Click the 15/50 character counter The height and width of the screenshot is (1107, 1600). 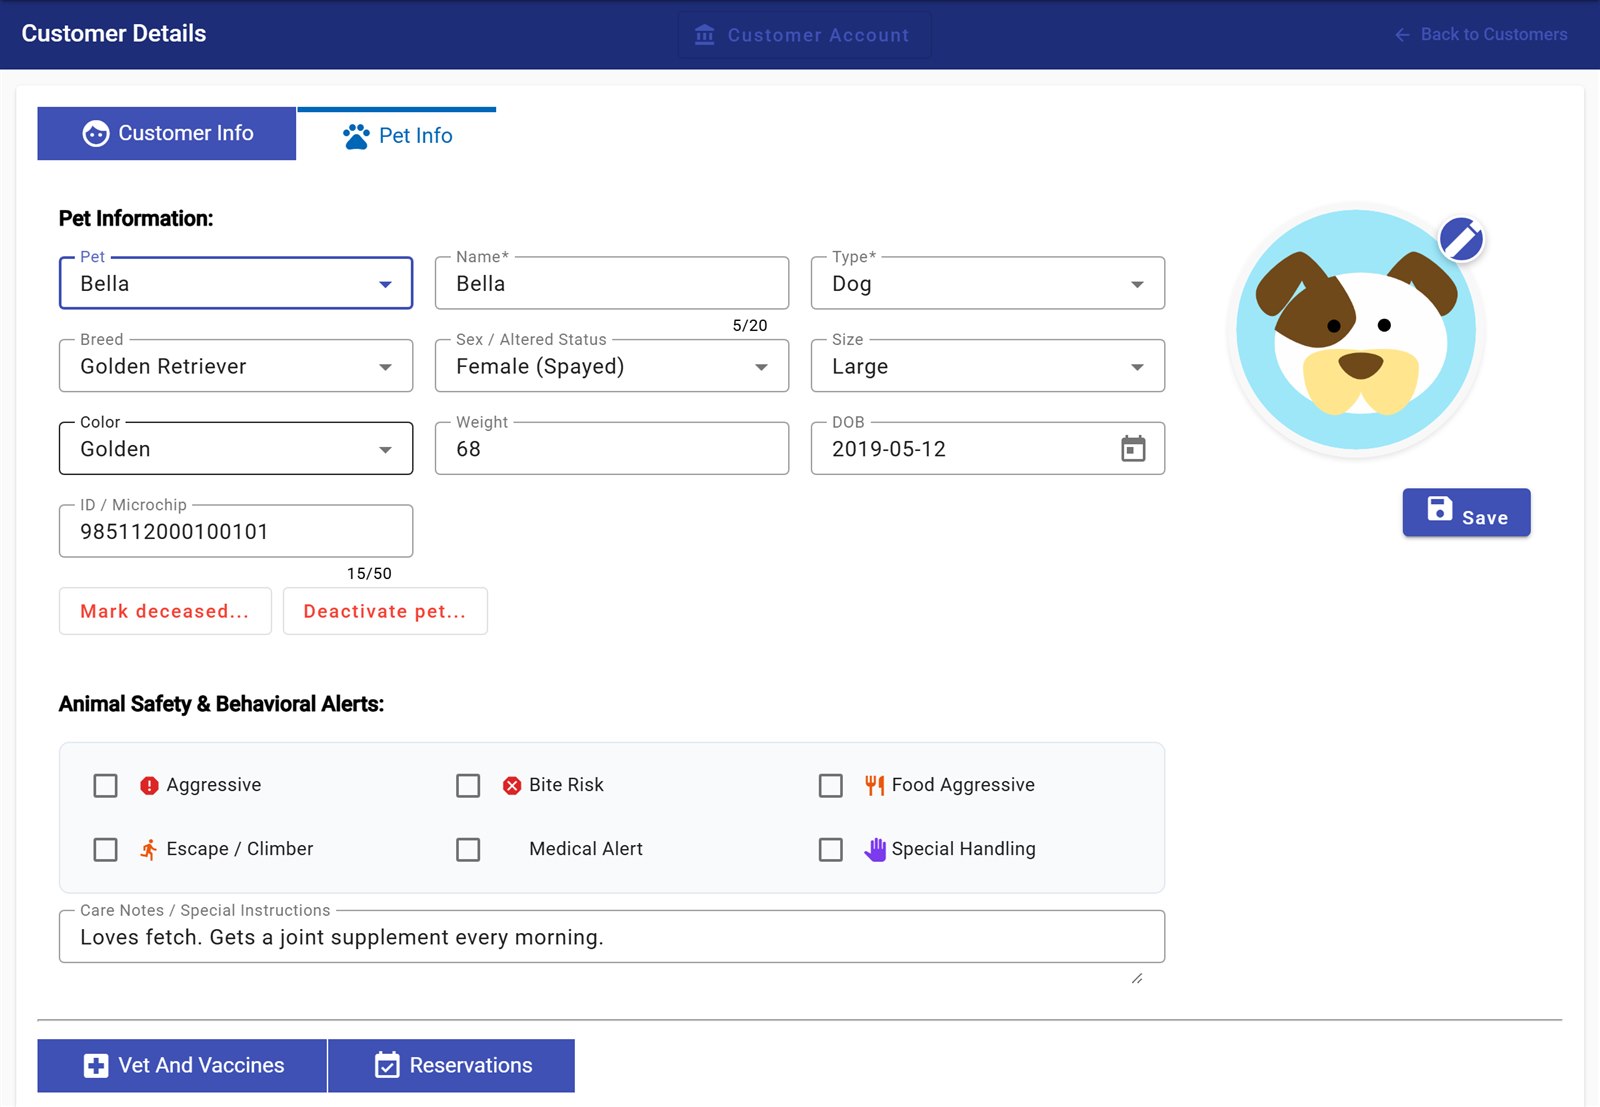(369, 574)
